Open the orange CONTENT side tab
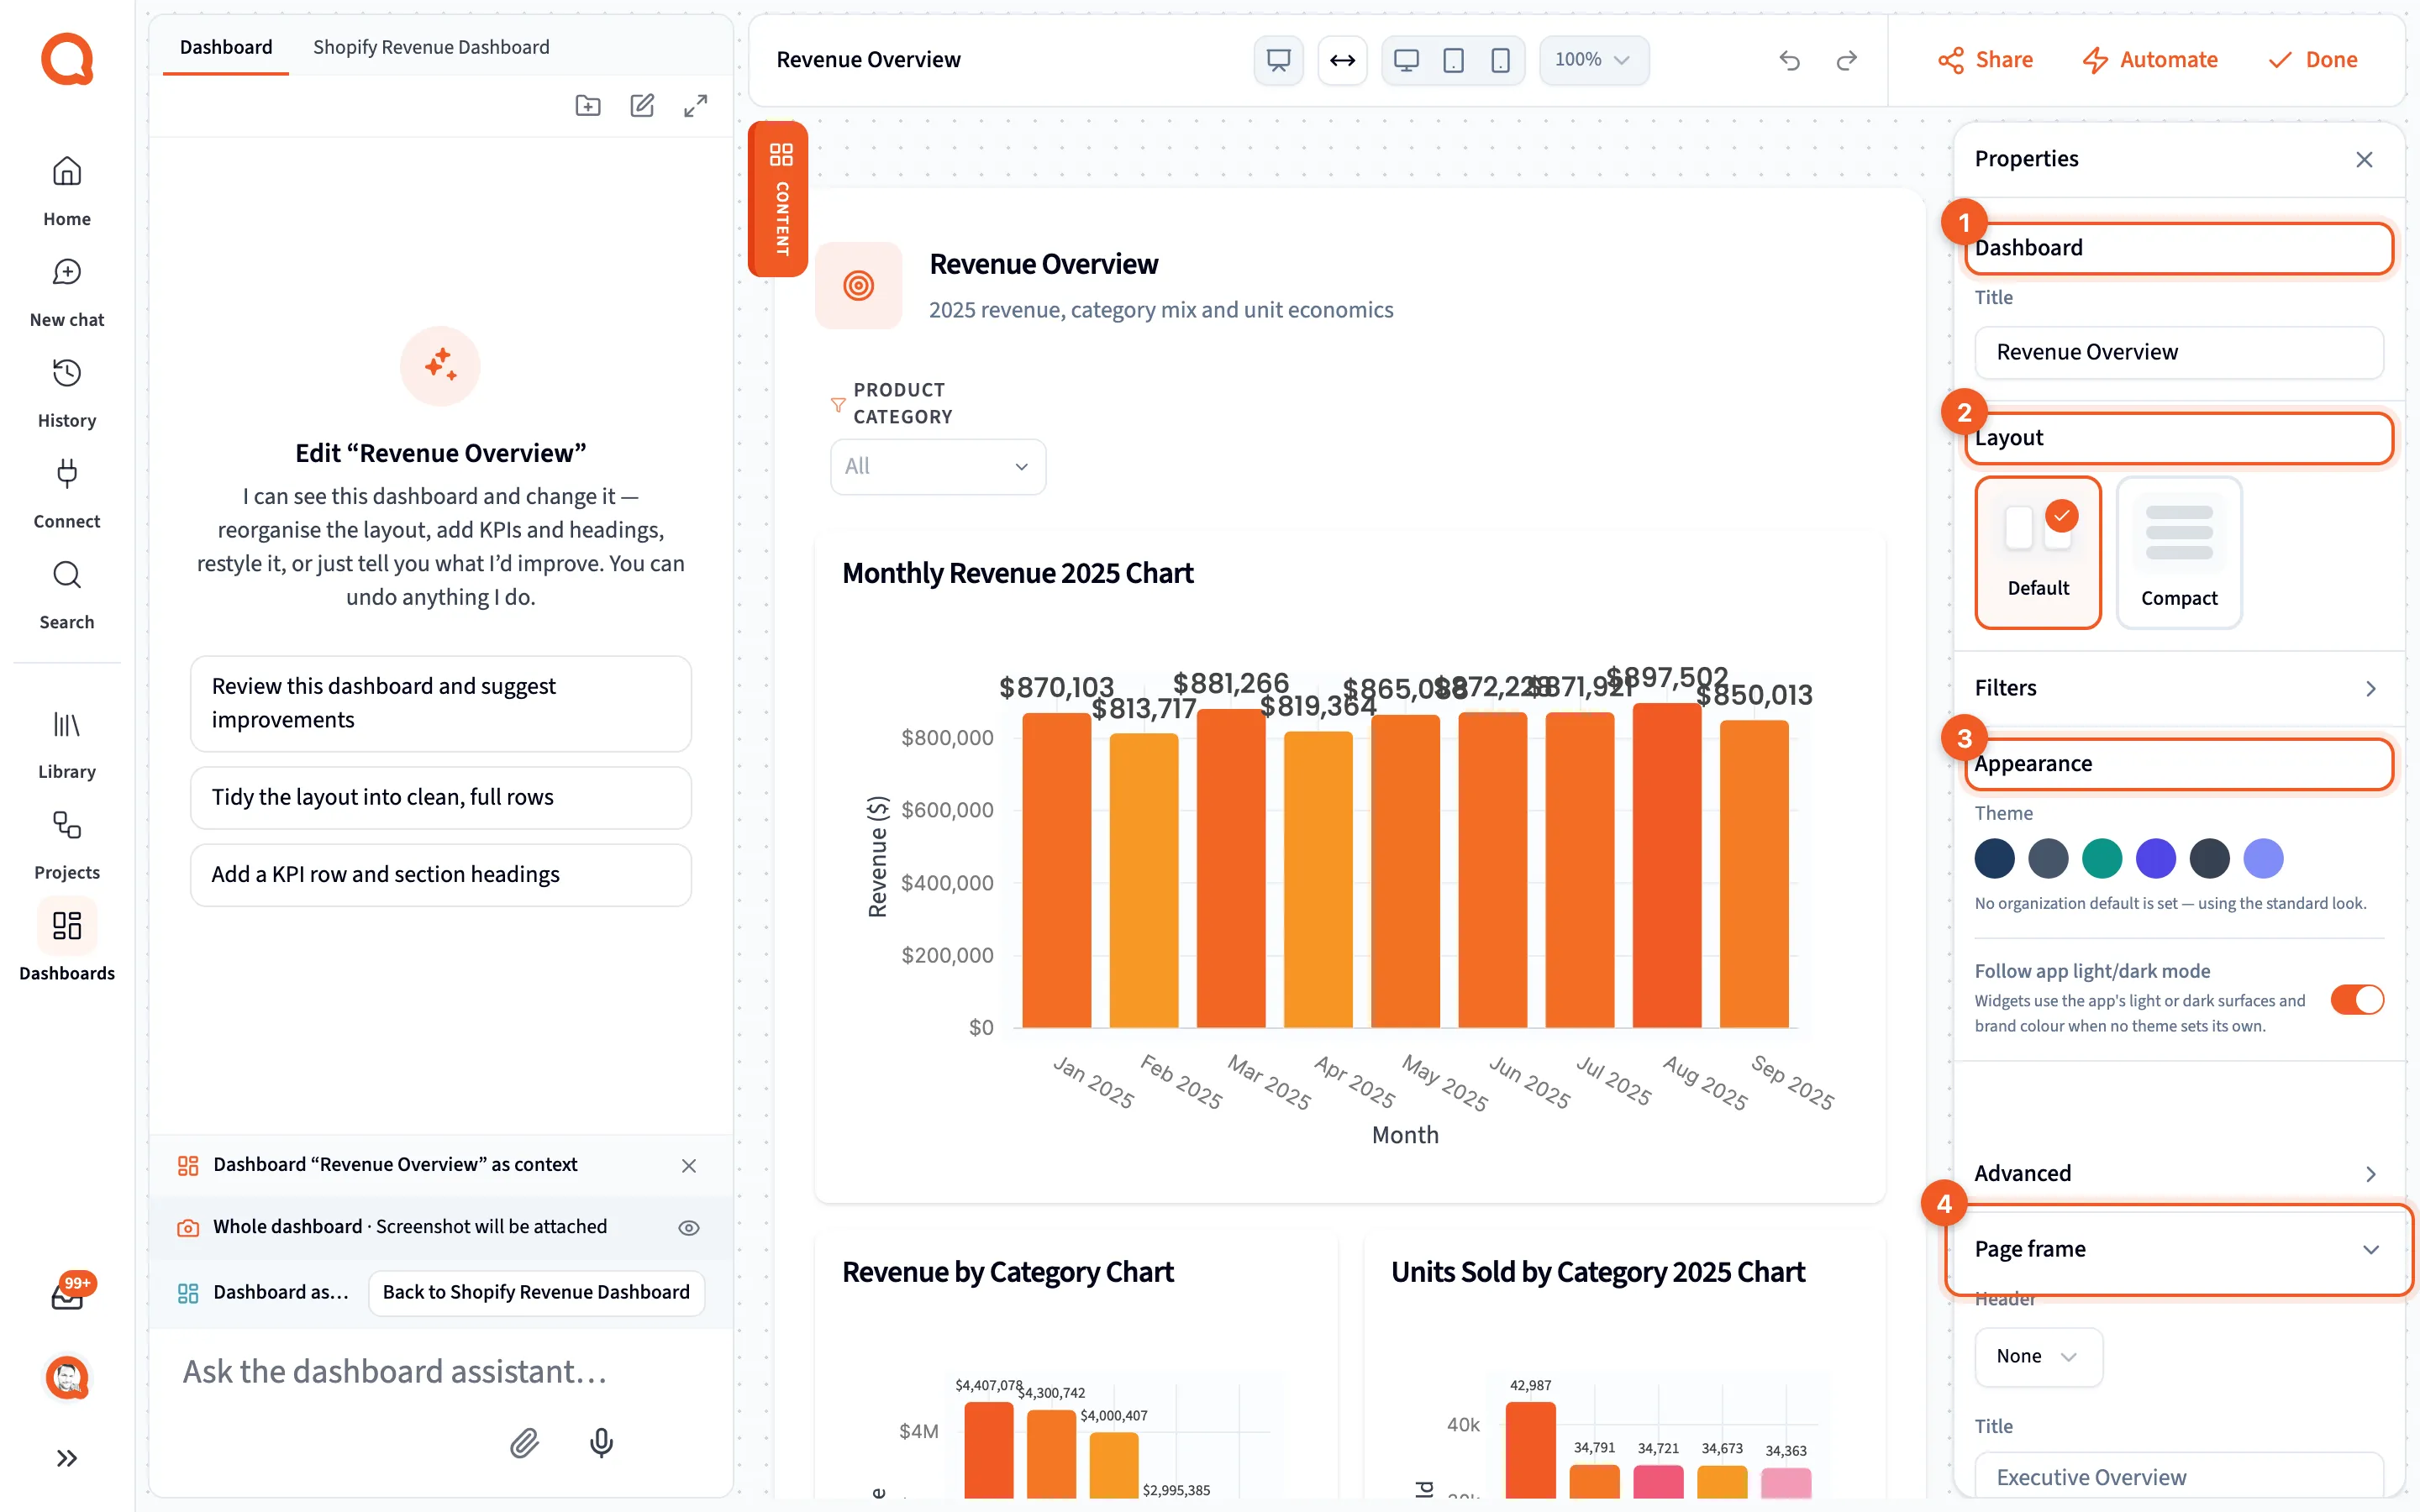This screenshot has height=1512, width=2420. point(779,199)
